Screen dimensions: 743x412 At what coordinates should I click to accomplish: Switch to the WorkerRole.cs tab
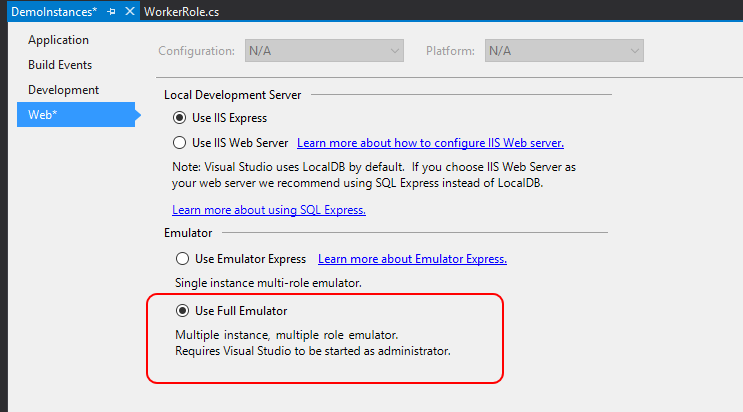(181, 12)
